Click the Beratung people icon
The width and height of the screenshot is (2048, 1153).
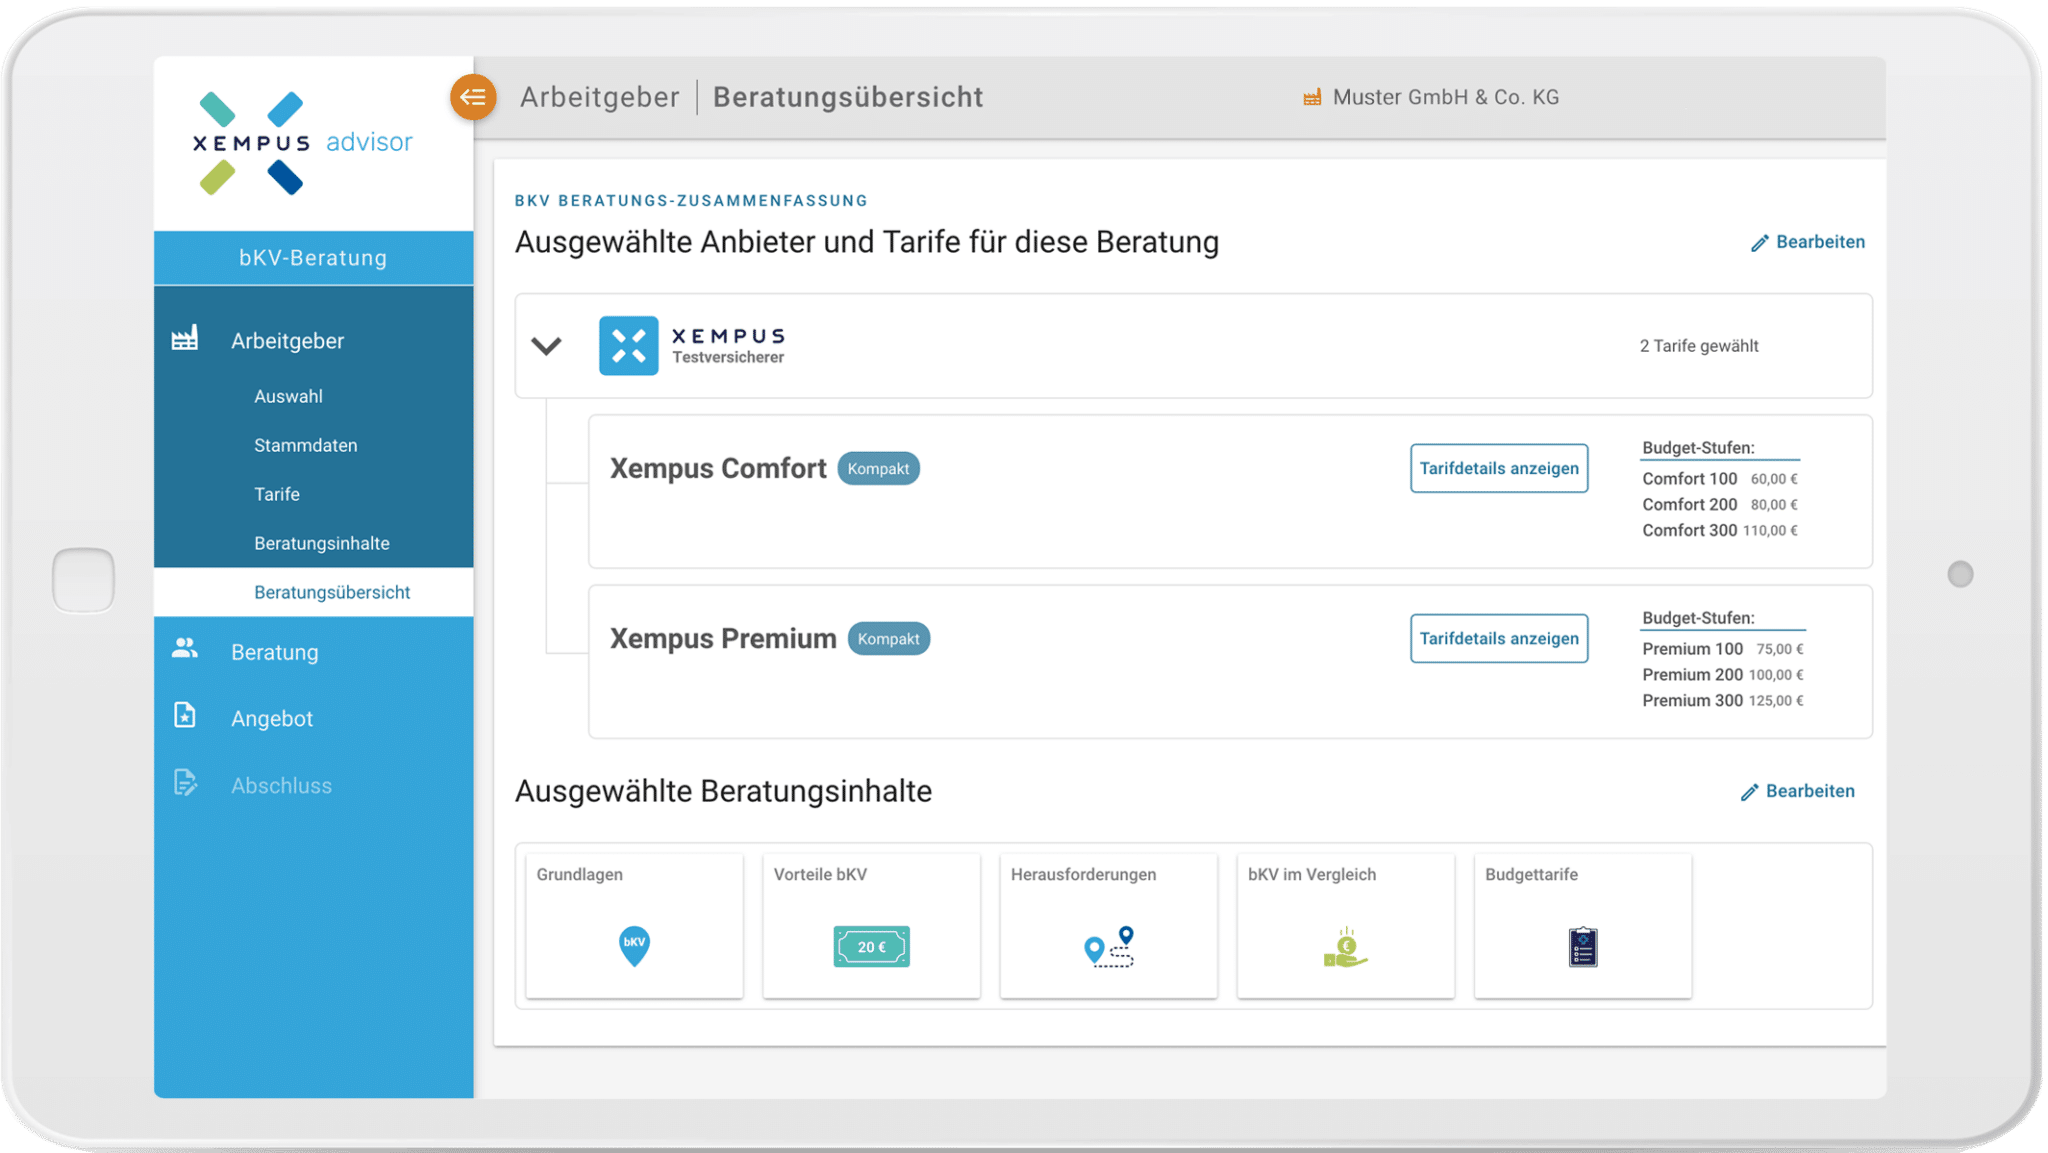tap(185, 649)
